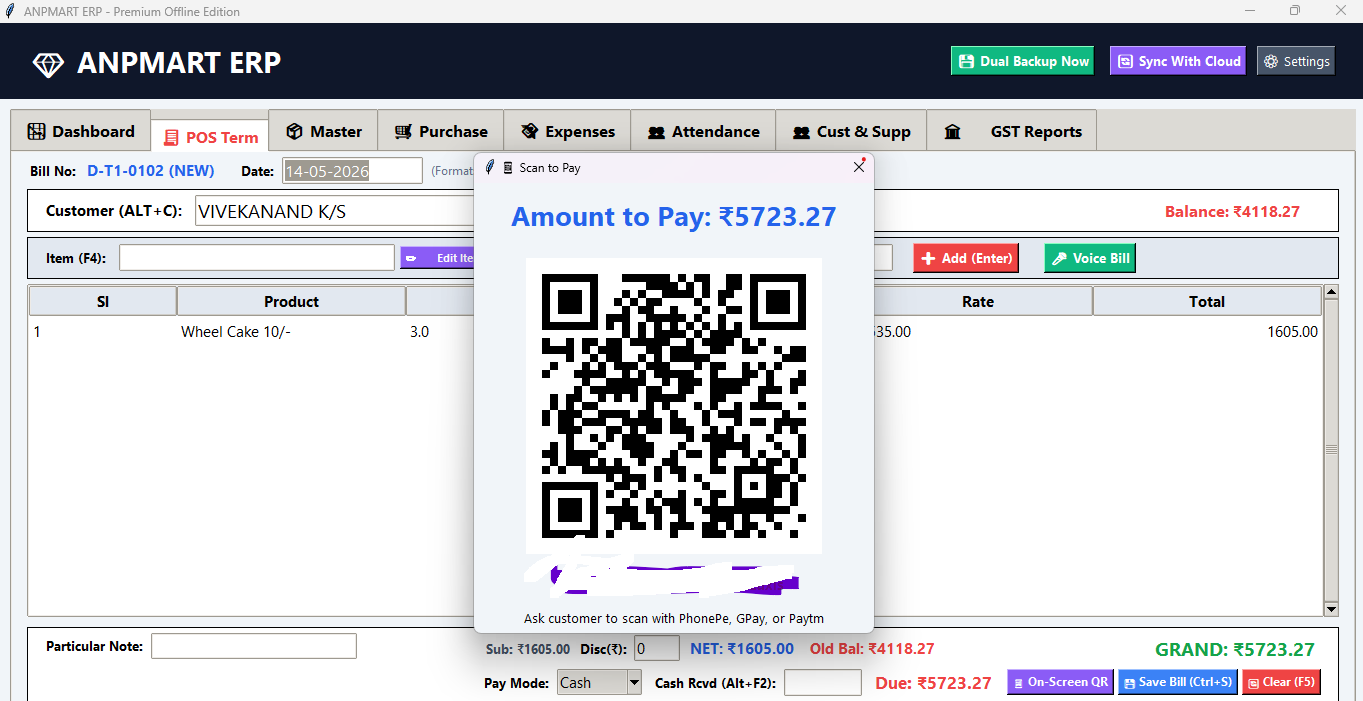The image size is (1363, 701).
Task: Click the Disc(₹) input field
Action: [x=657, y=649]
